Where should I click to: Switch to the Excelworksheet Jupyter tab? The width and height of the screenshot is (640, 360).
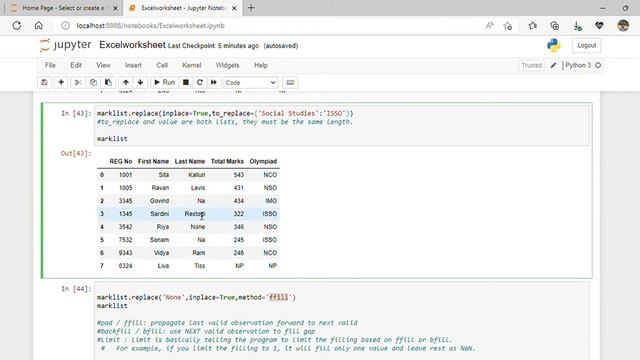[182, 8]
